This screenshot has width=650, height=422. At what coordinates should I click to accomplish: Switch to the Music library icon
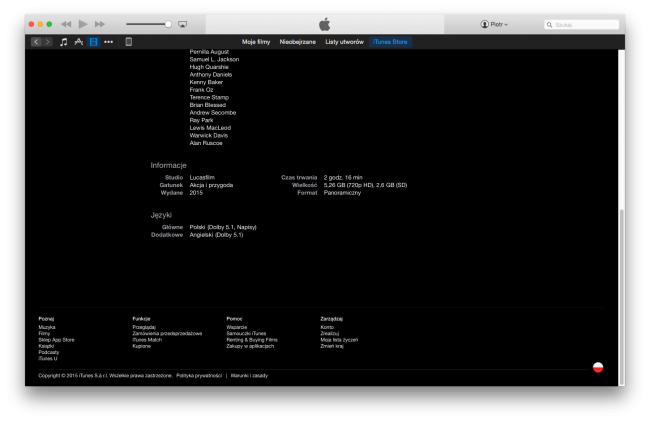63,42
